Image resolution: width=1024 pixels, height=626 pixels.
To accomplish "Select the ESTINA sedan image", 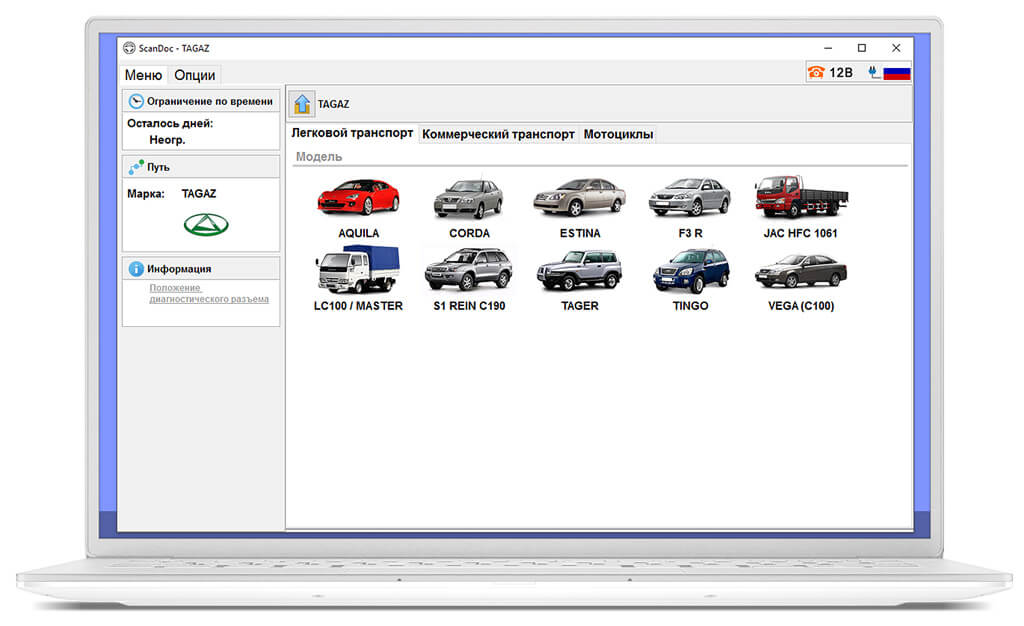I will point(579,197).
